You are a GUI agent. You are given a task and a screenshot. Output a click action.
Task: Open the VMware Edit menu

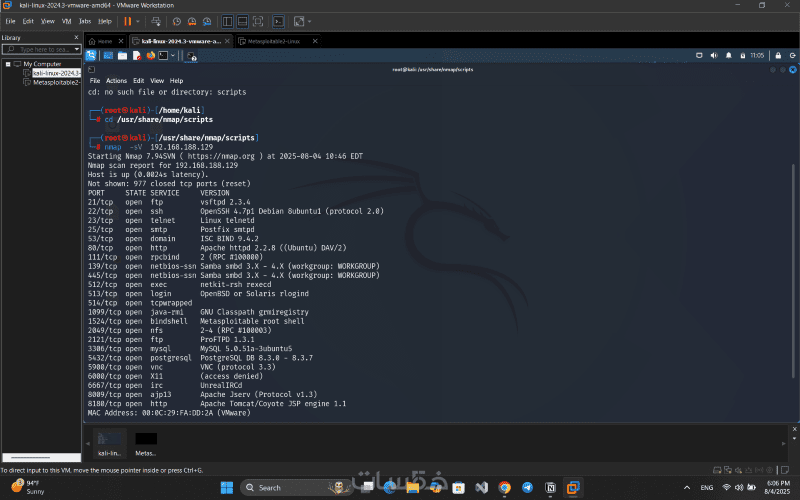click(28, 21)
